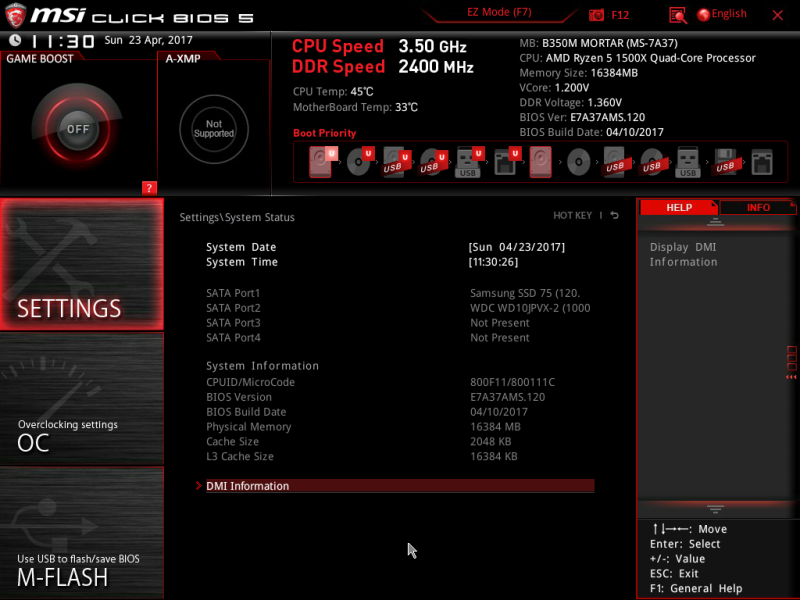Change language from English

pos(729,14)
